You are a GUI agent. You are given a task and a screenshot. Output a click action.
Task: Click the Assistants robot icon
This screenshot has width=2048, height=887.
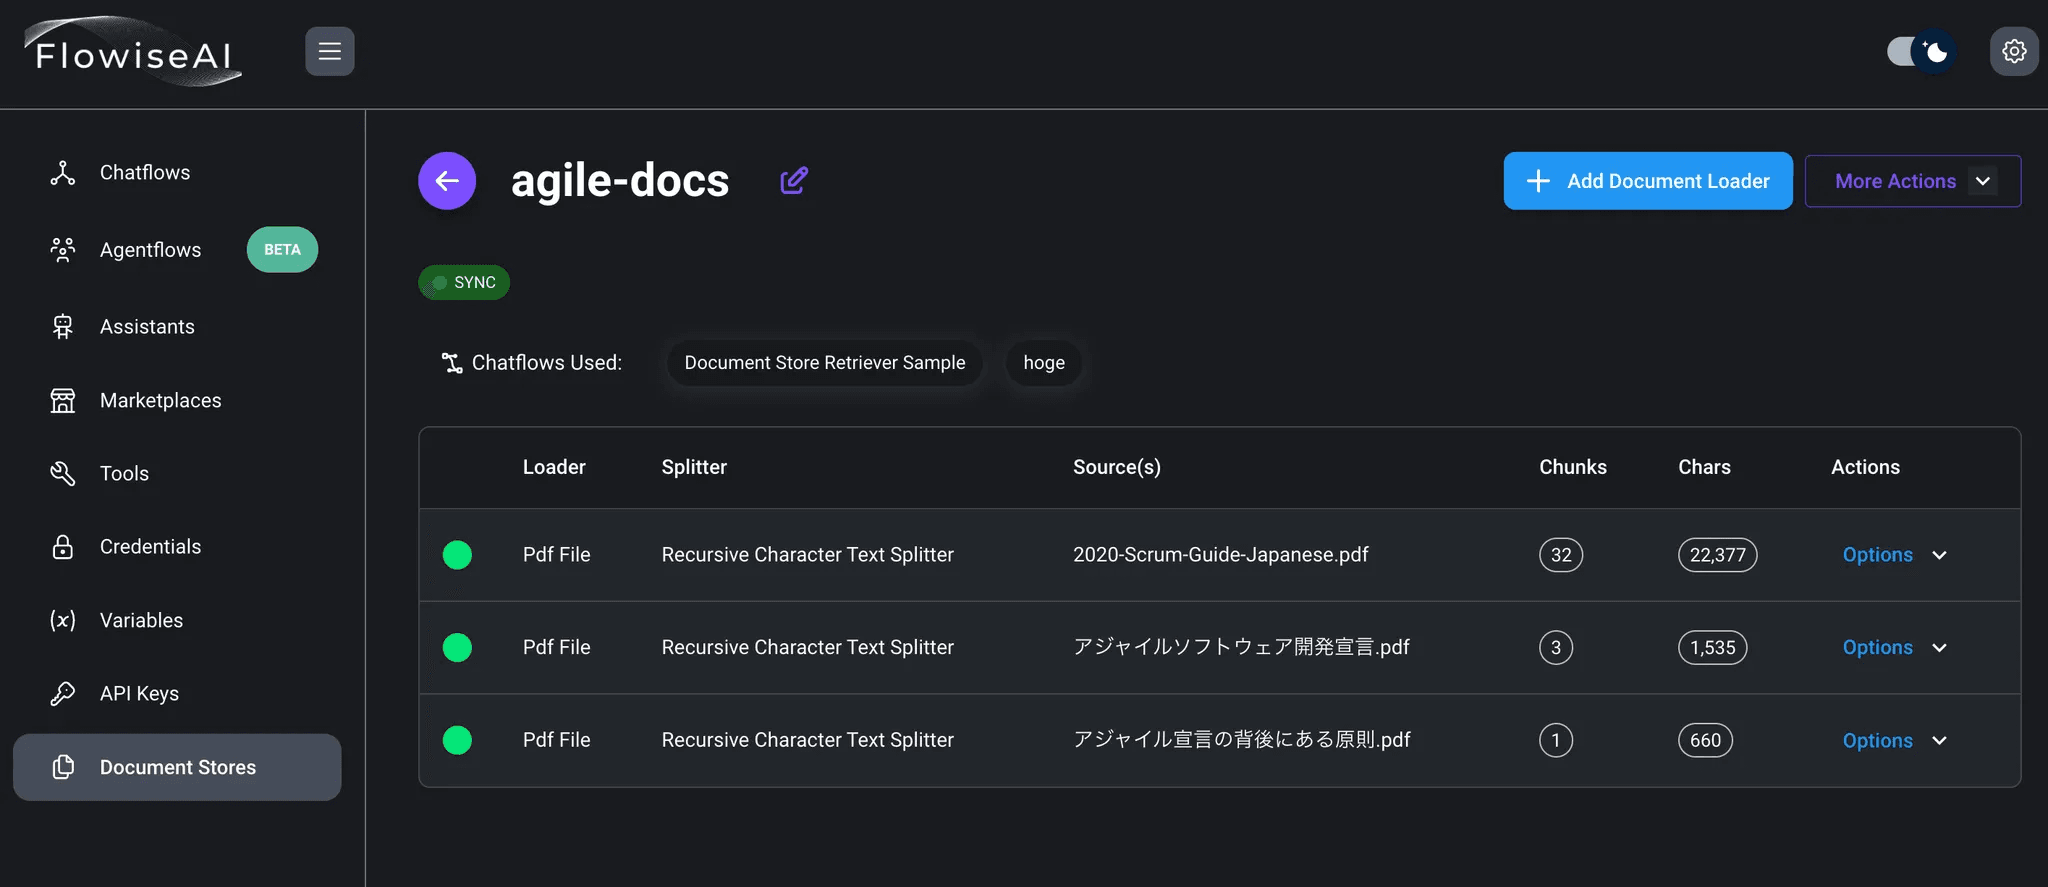[63, 327]
